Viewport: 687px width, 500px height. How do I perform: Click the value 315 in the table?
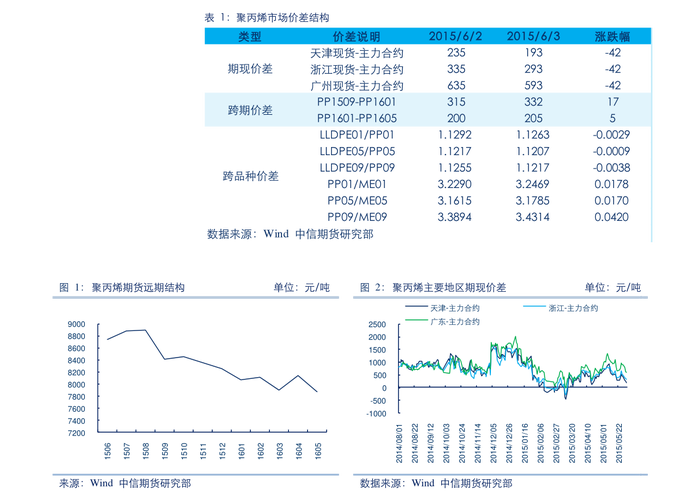pyautogui.click(x=455, y=102)
